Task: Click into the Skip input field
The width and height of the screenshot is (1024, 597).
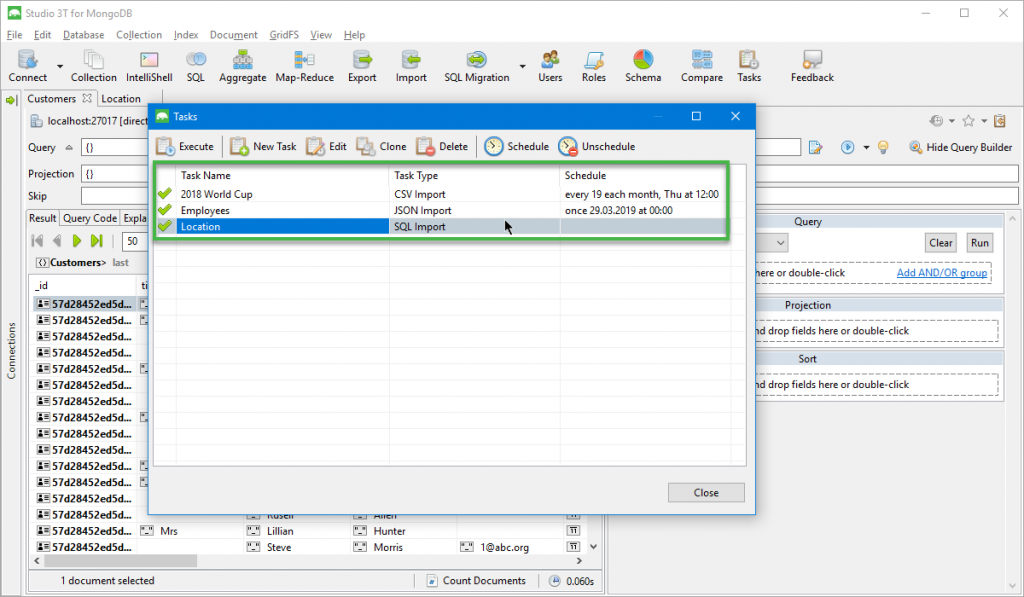Action: click(115, 196)
